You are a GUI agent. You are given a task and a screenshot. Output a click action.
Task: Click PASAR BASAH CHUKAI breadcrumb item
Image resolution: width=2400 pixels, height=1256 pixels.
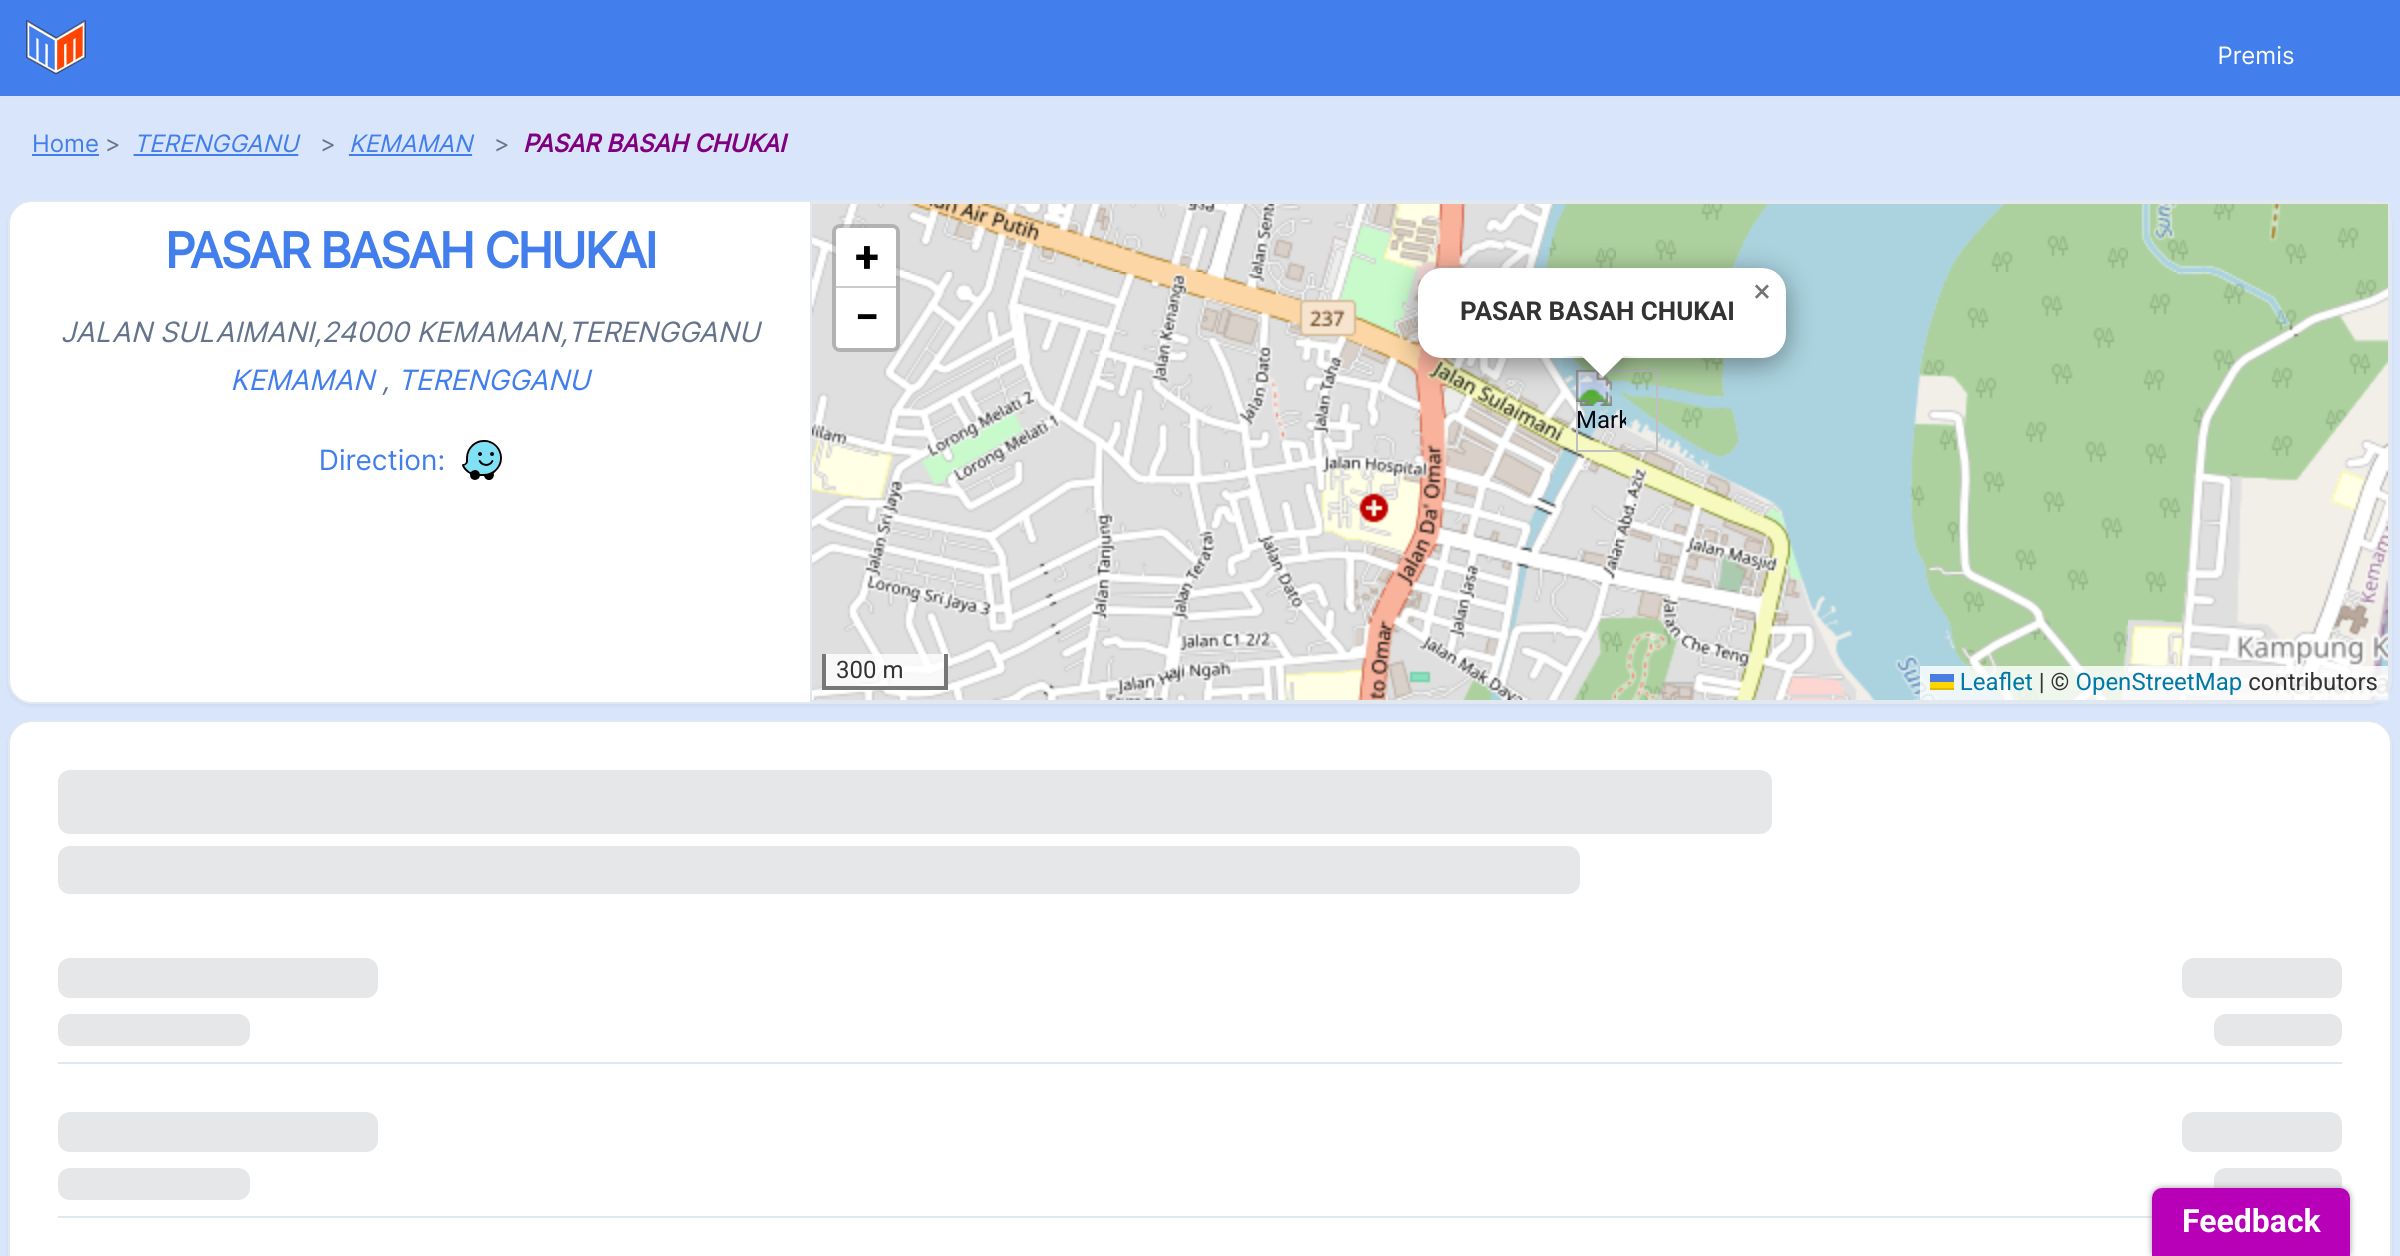click(x=655, y=144)
